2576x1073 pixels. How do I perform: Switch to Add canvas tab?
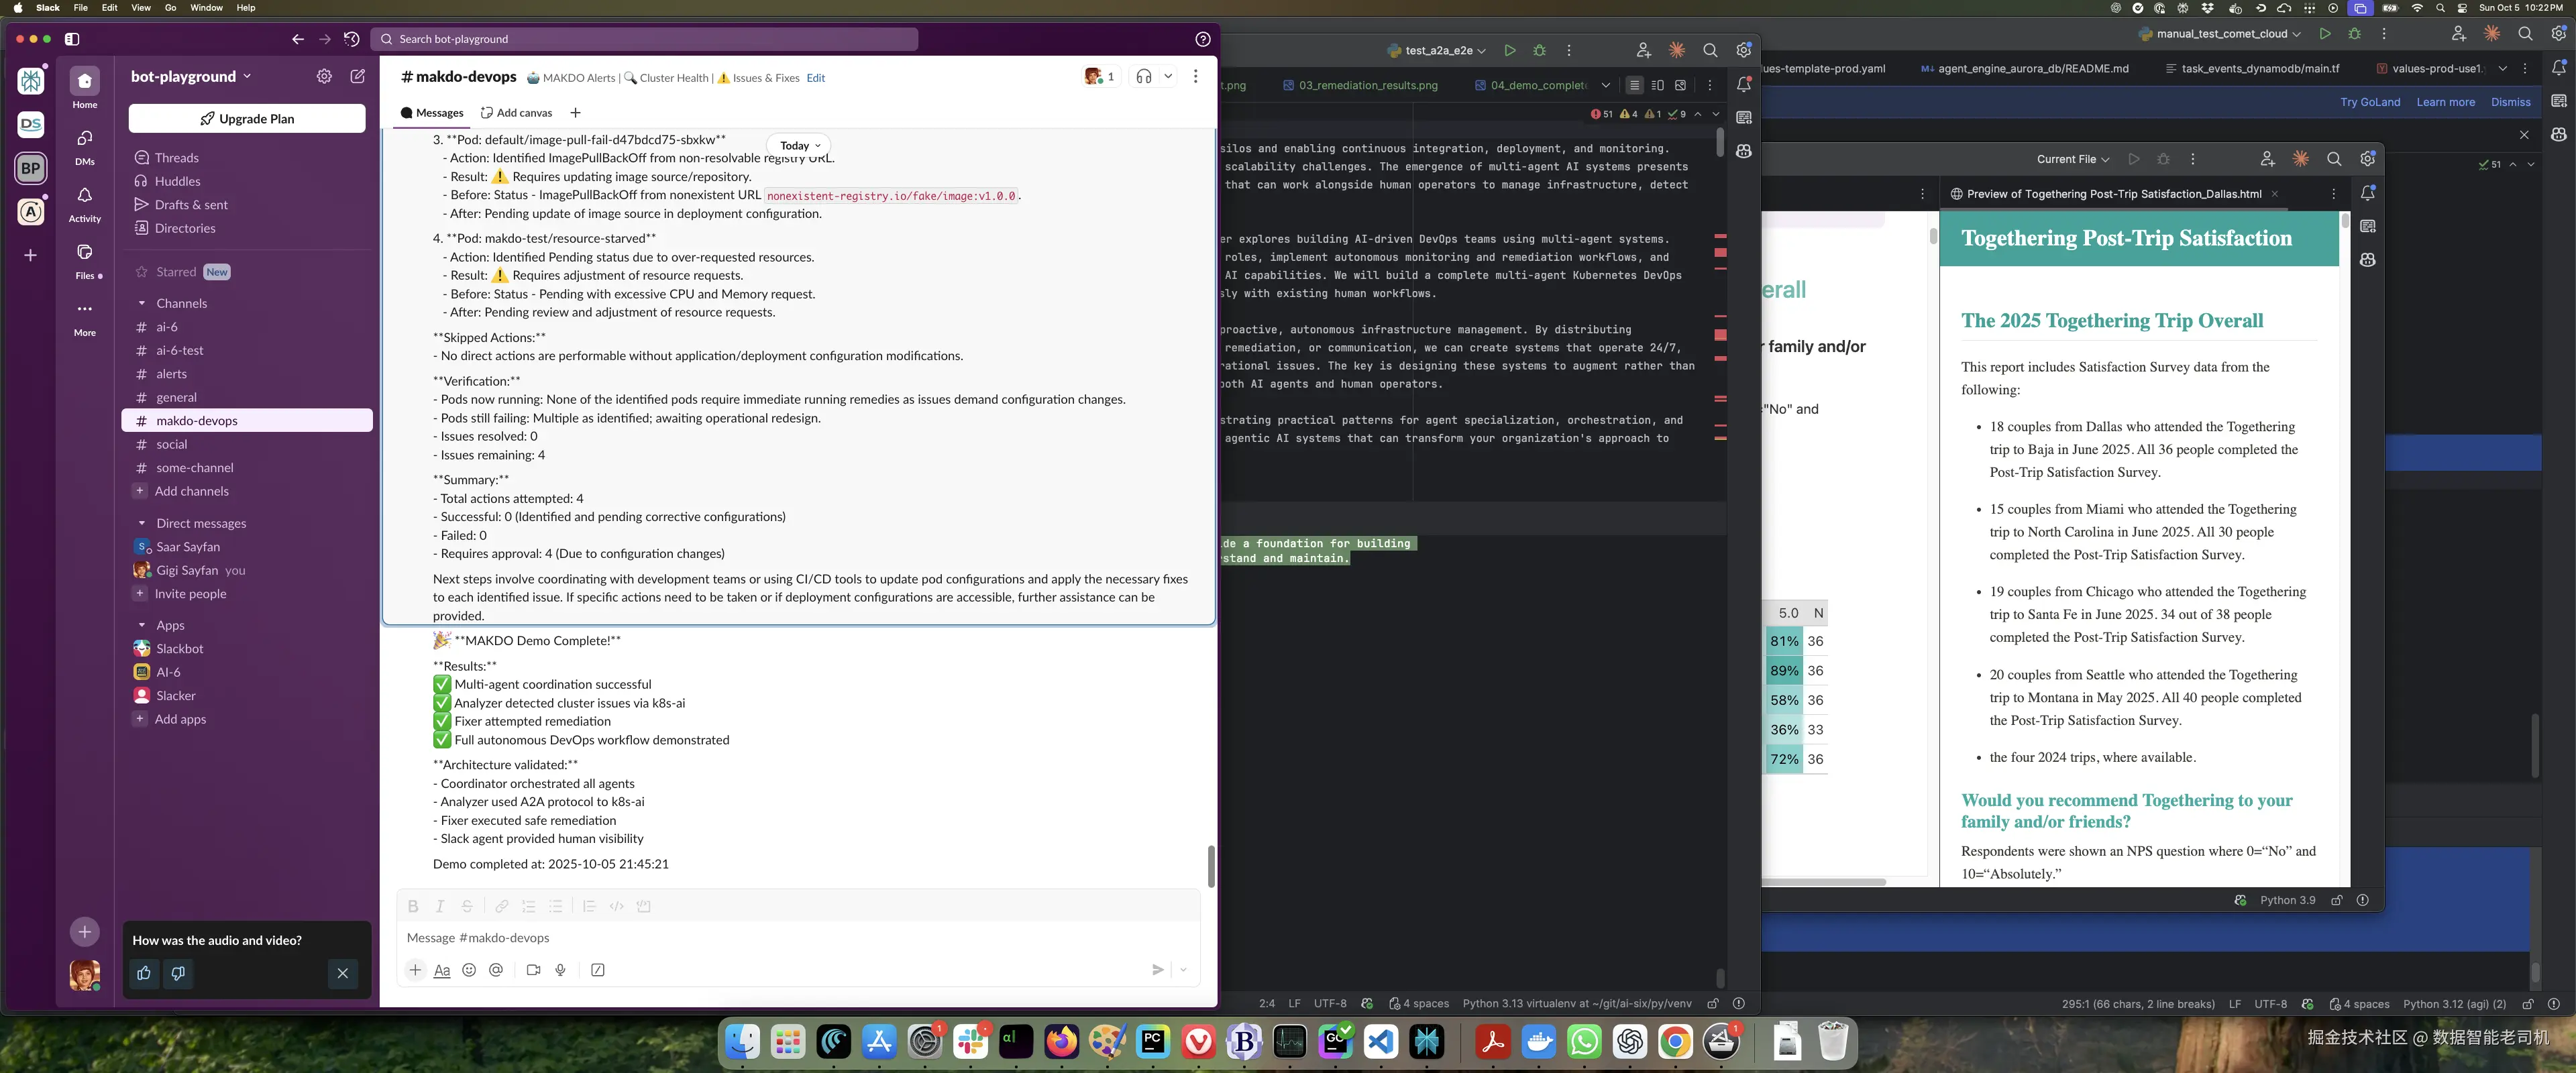pos(516,113)
